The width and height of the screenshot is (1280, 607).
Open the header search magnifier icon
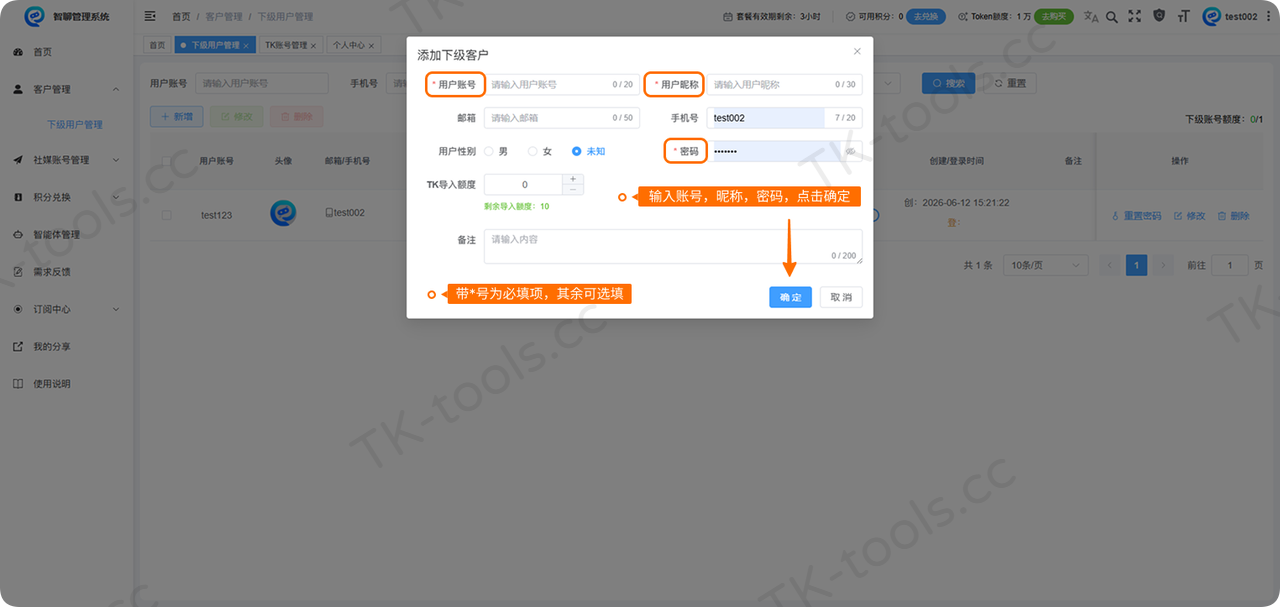pos(1112,16)
